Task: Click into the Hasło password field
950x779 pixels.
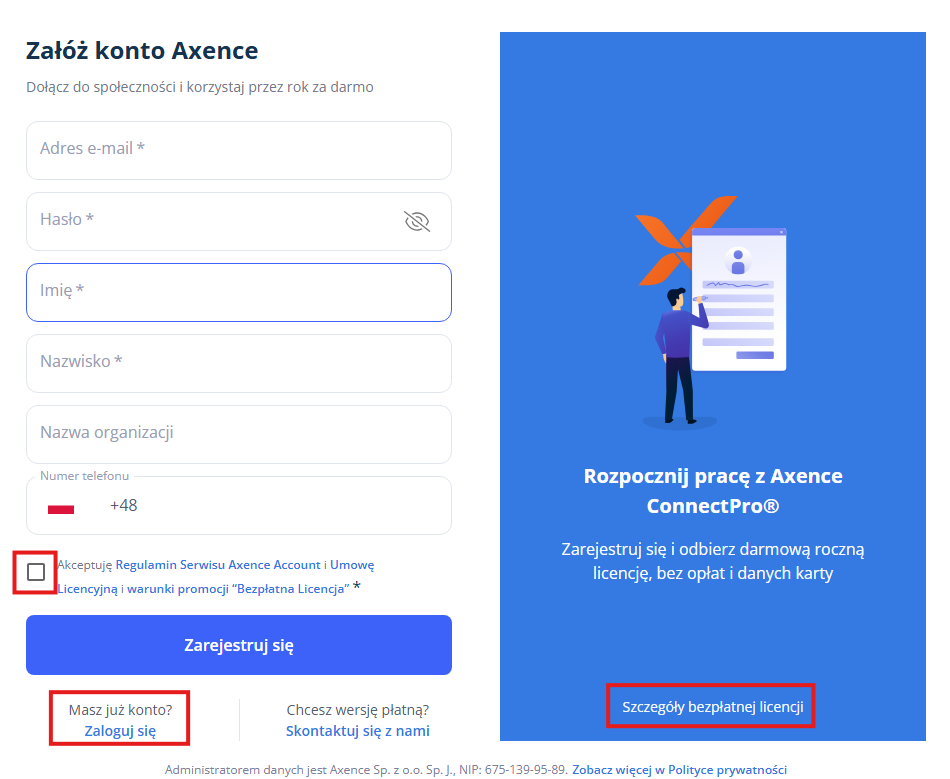Action: 210,220
